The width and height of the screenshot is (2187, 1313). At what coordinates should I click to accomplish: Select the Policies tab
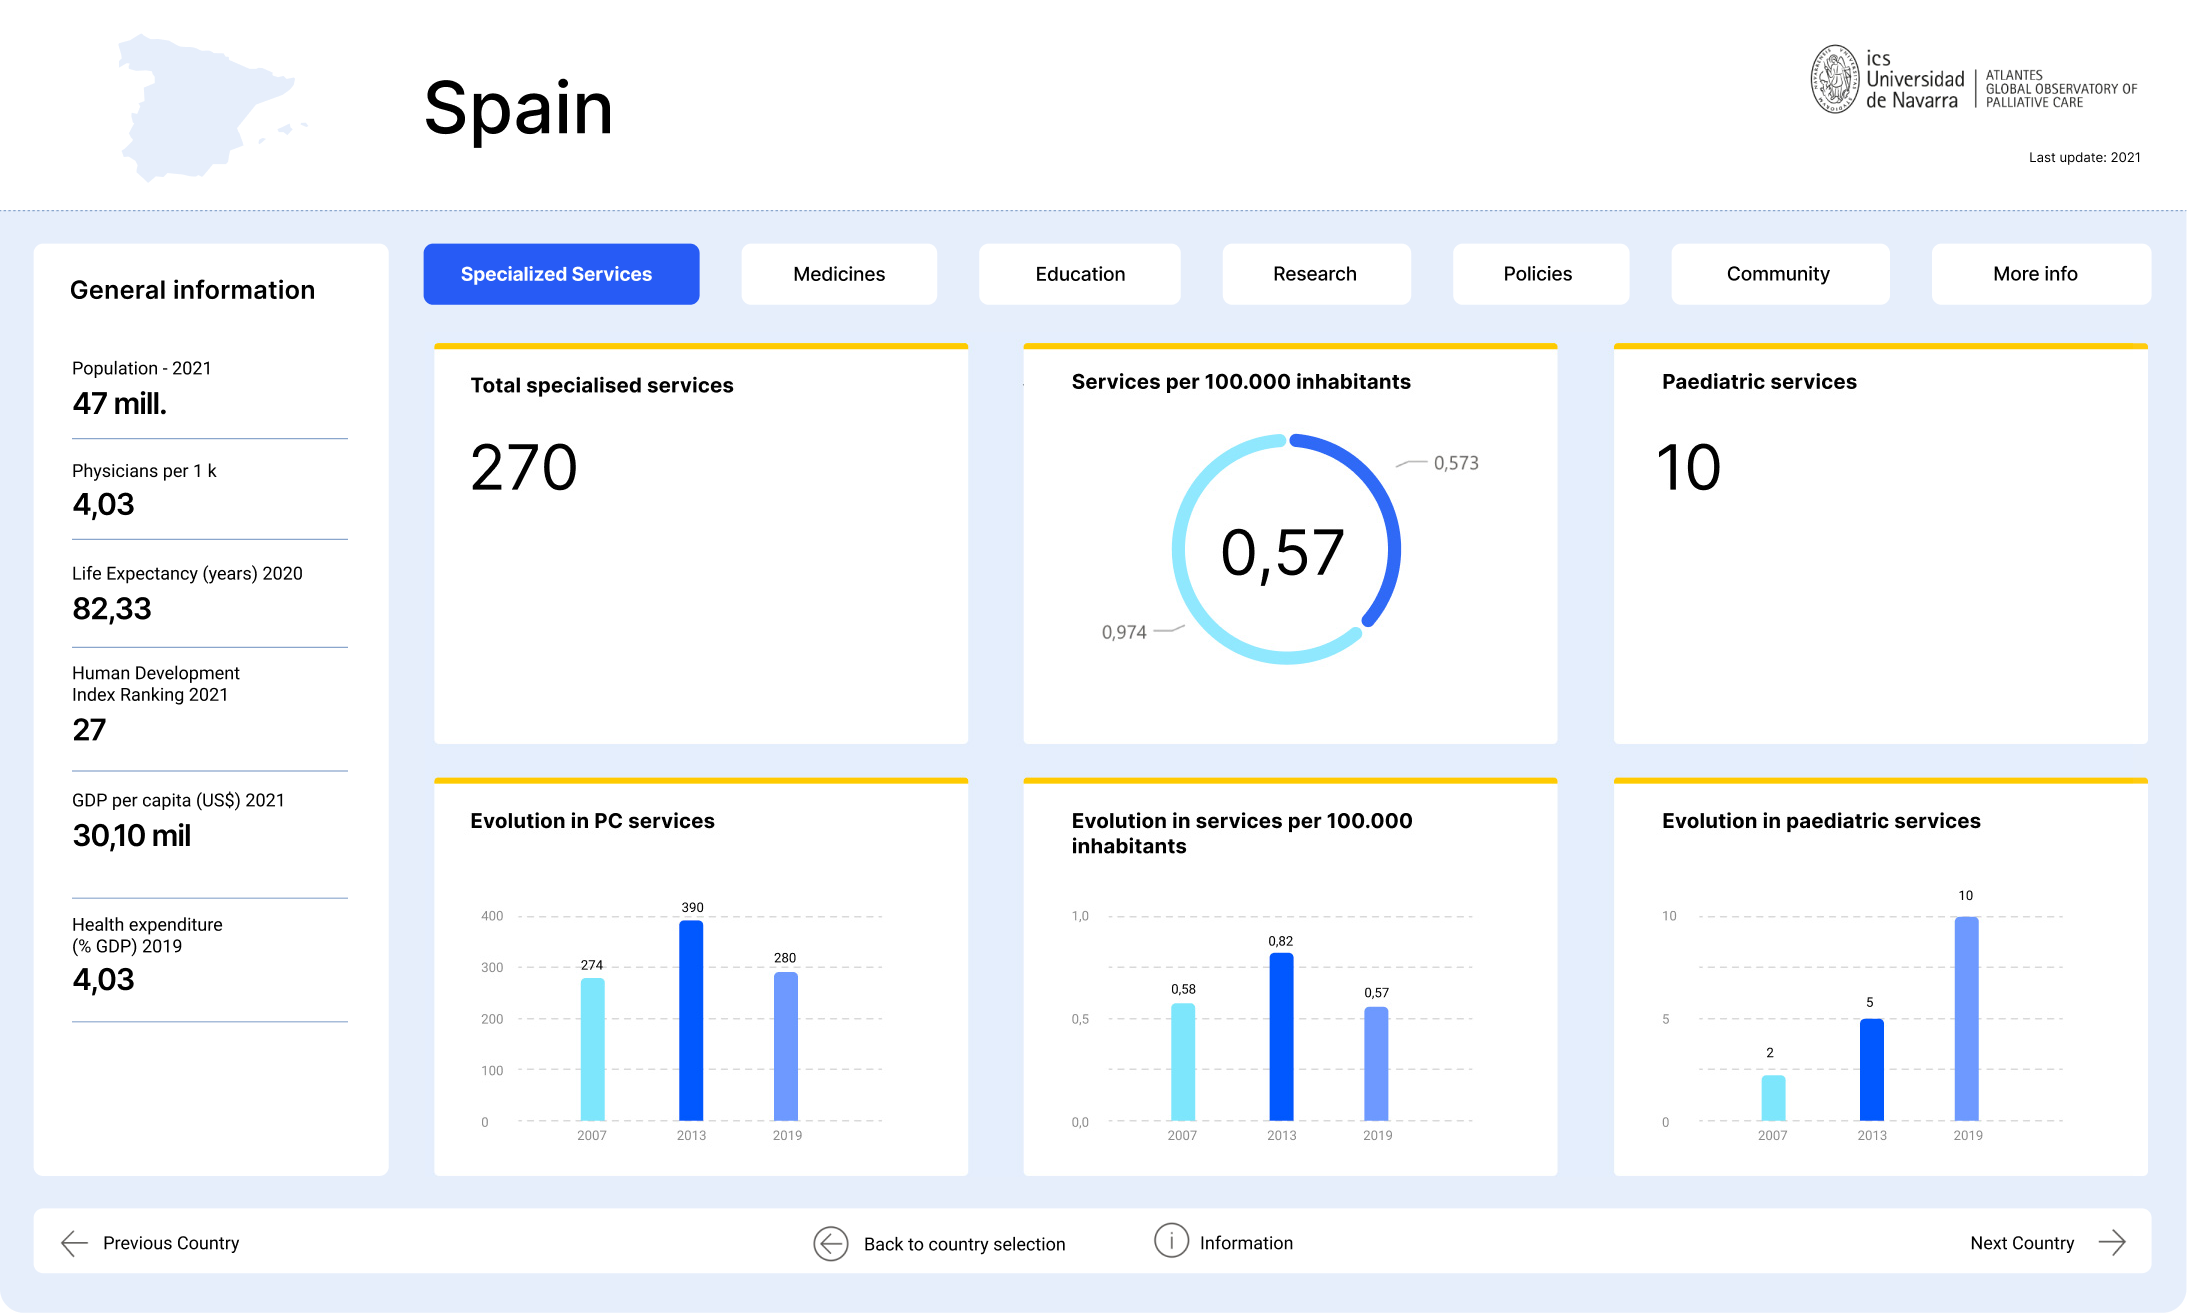click(x=1538, y=274)
